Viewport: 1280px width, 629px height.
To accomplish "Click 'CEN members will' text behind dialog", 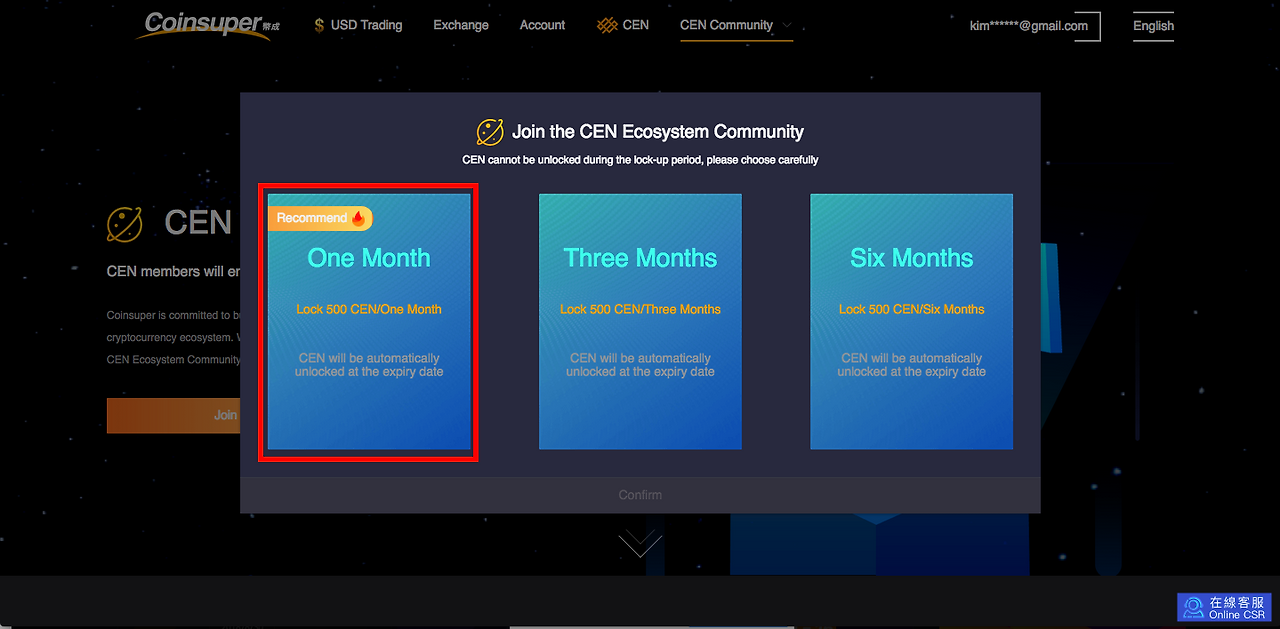I will (x=172, y=272).
